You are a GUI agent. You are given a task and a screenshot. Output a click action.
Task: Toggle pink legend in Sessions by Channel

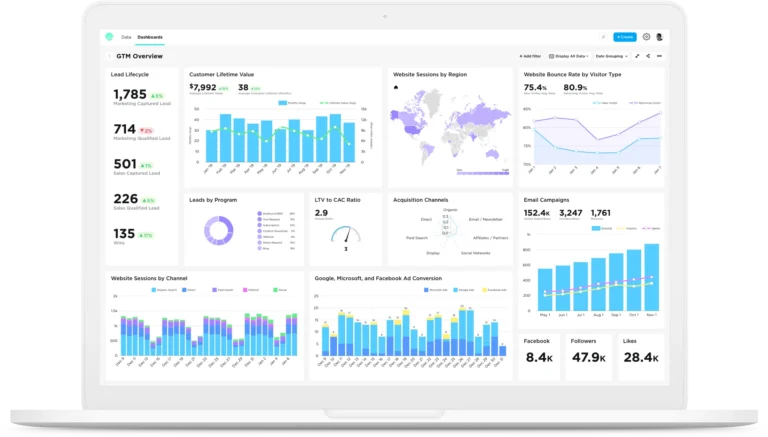point(251,290)
